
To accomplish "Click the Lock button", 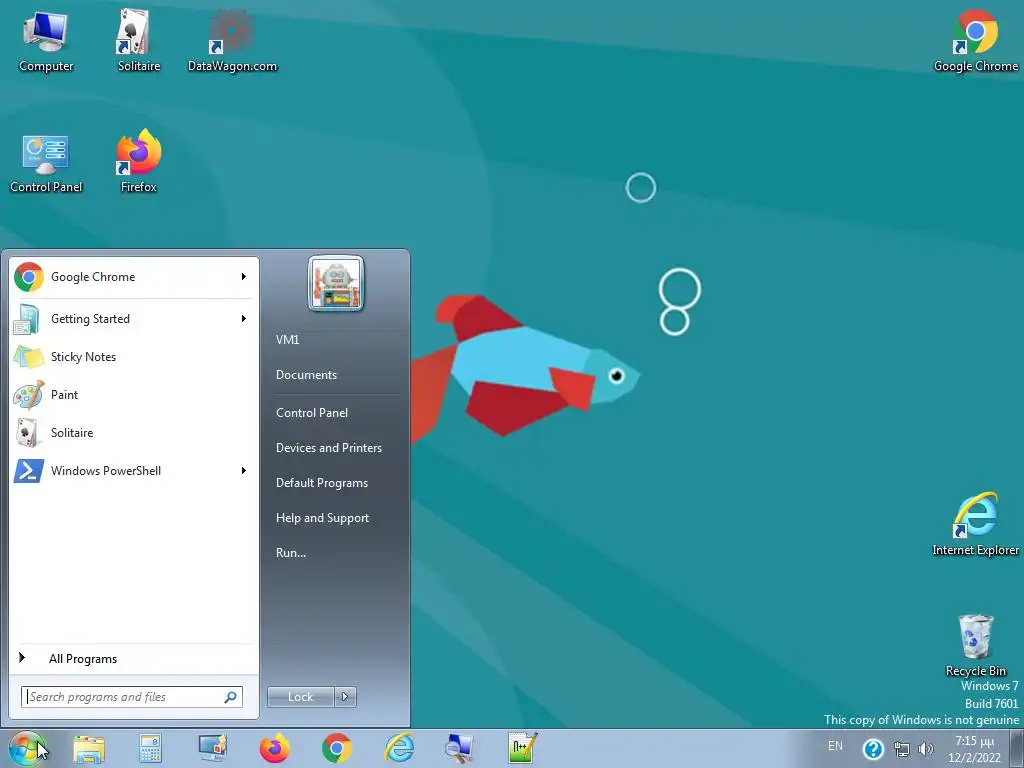I will 301,697.
